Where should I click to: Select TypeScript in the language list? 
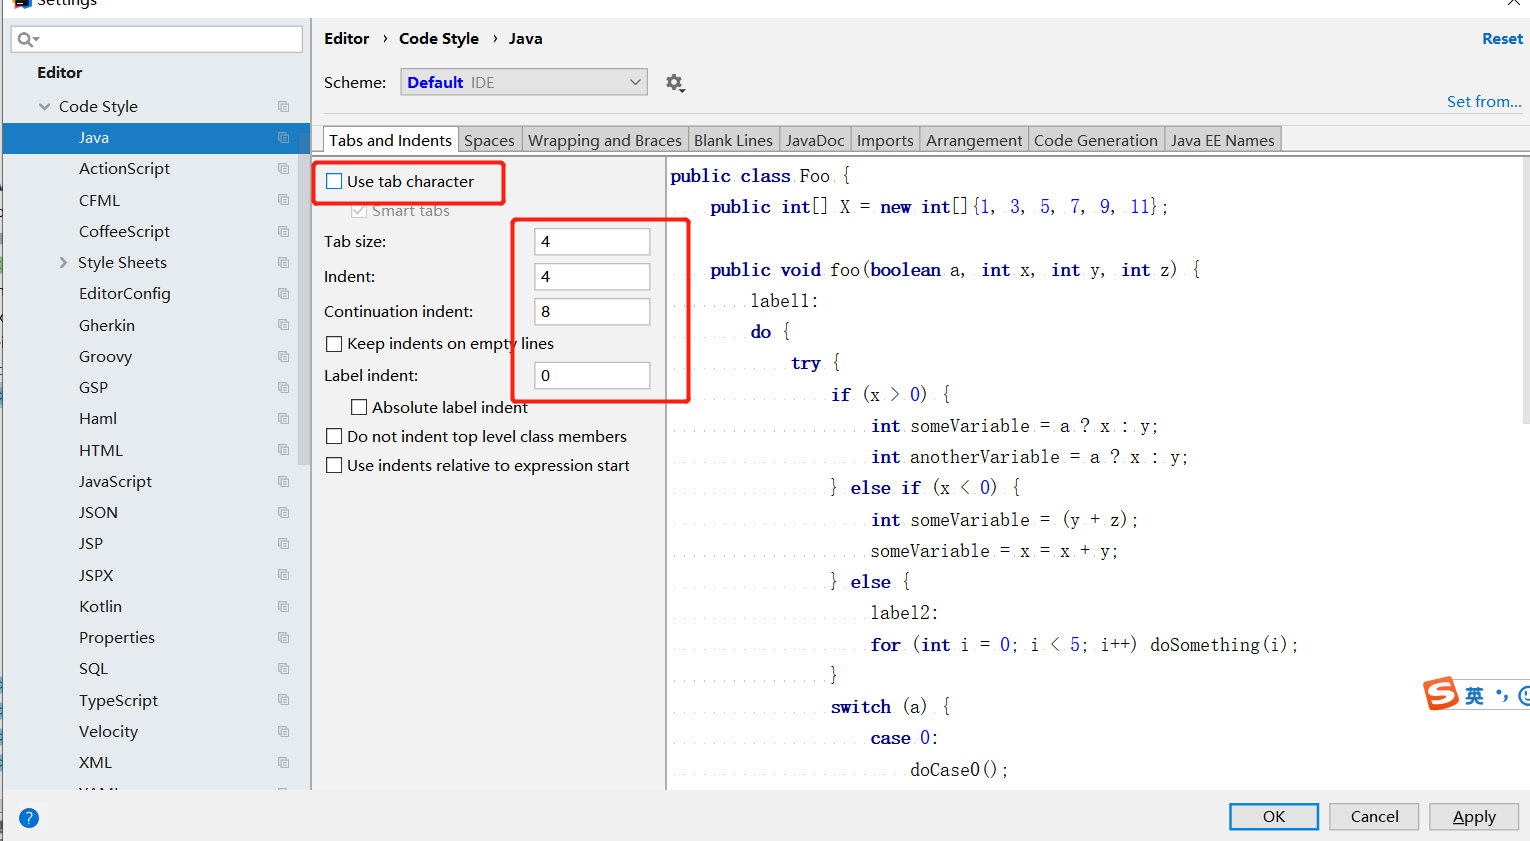[118, 701]
